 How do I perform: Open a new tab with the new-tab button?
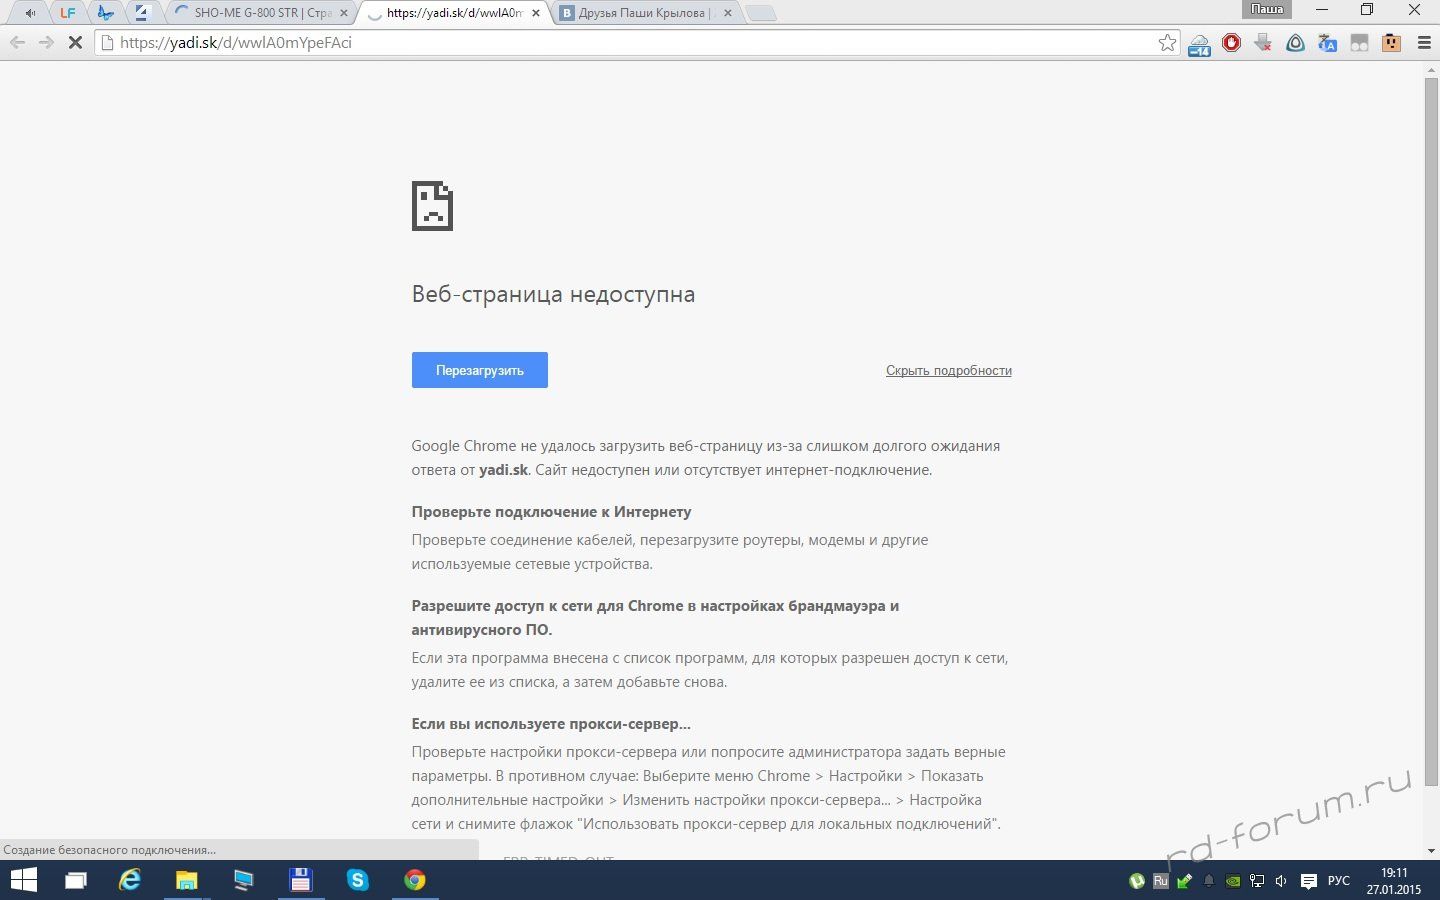pyautogui.click(x=761, y=14)
